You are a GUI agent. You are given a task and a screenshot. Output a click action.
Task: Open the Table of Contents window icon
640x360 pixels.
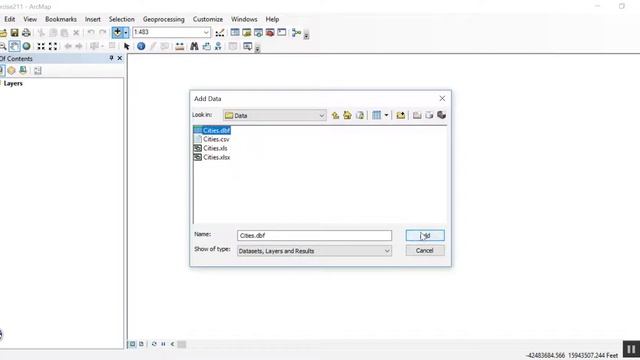(235, 32)
